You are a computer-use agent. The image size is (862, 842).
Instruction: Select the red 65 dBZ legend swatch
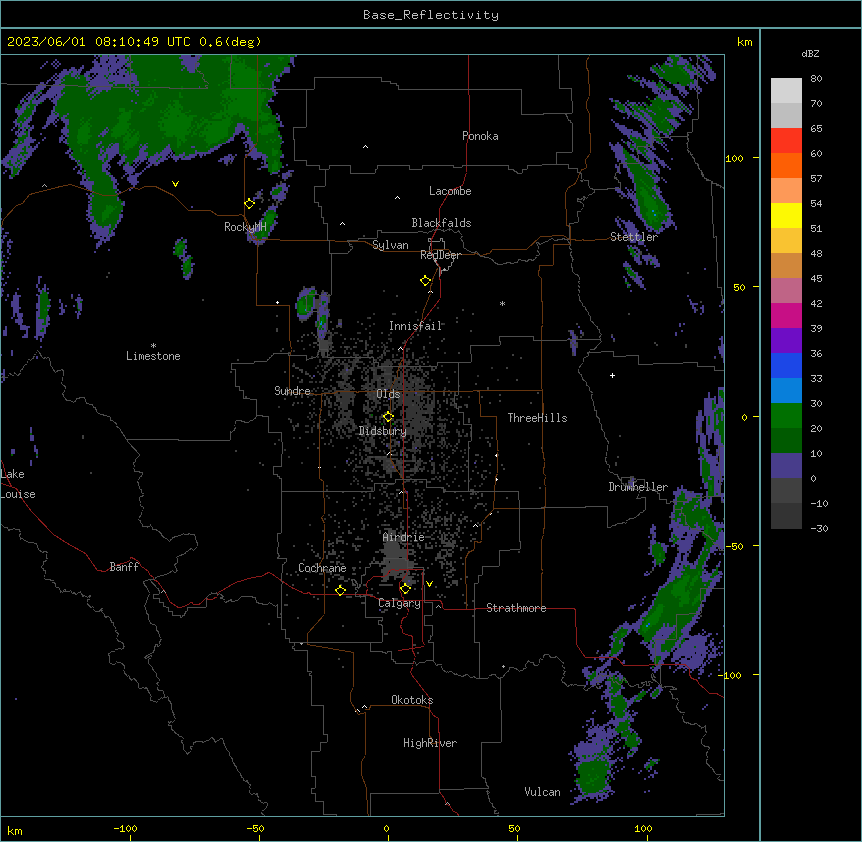pyautogui.click(x=786, y=140)
